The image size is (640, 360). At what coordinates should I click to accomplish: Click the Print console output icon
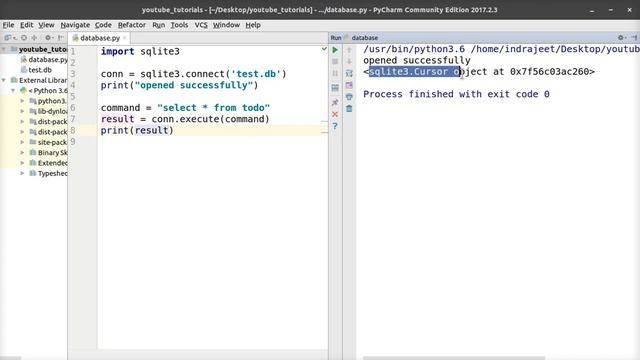tap(349, 97)
